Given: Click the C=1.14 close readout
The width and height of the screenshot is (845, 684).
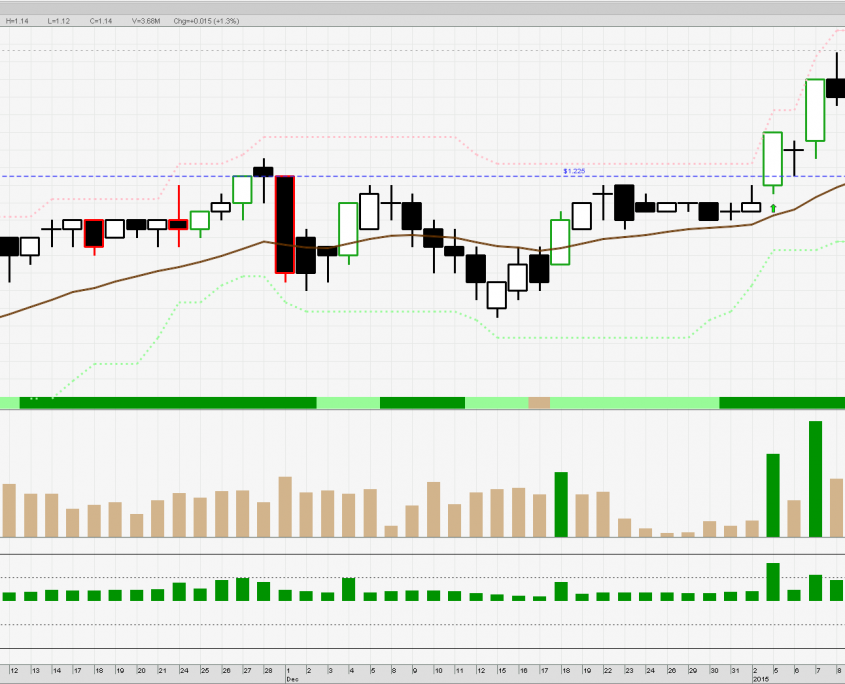Looking at the screenshot, I should point(102,19).
